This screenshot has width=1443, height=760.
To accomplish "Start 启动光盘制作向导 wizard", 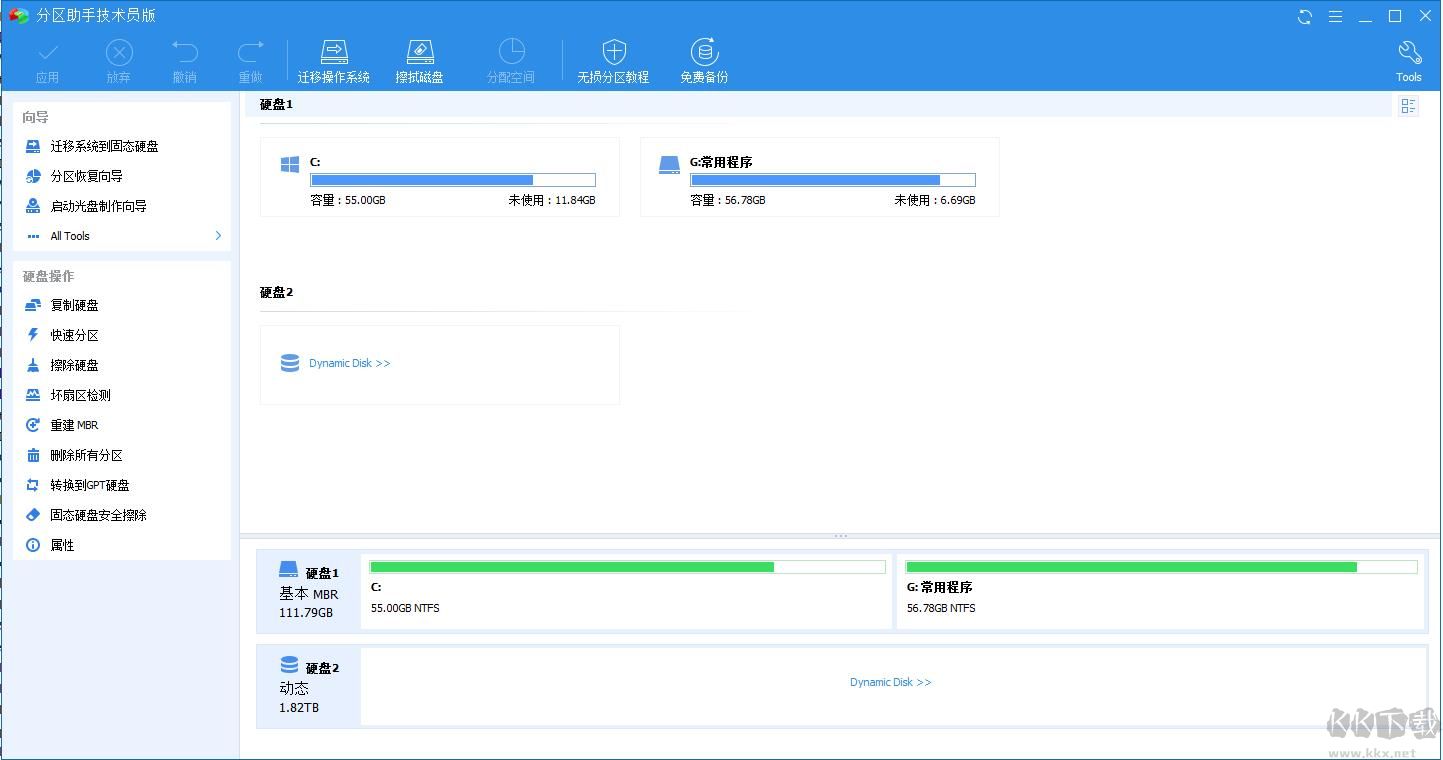I will point(98,206).
